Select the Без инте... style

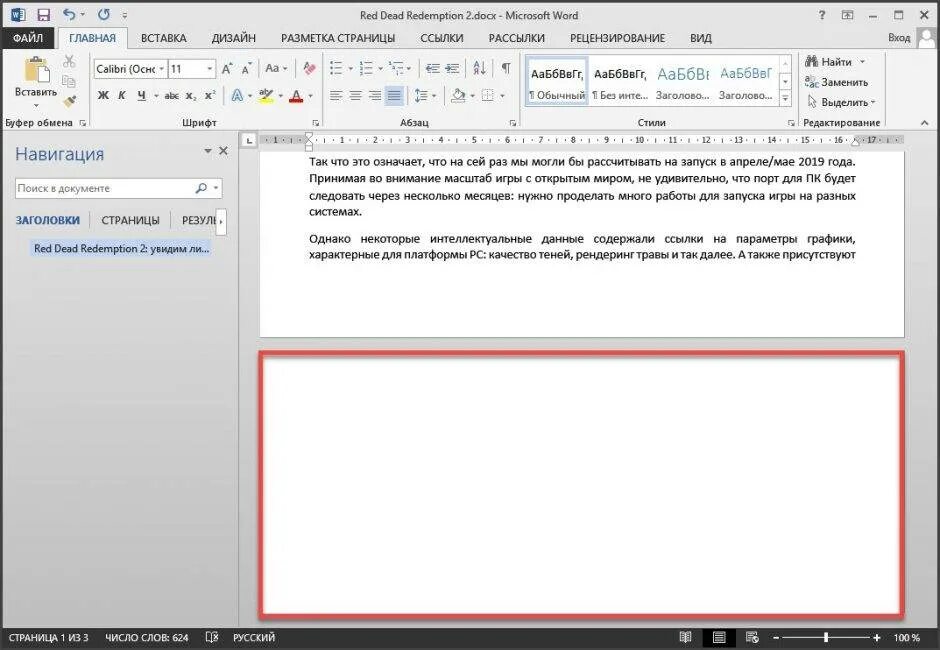tap(620, 82)
